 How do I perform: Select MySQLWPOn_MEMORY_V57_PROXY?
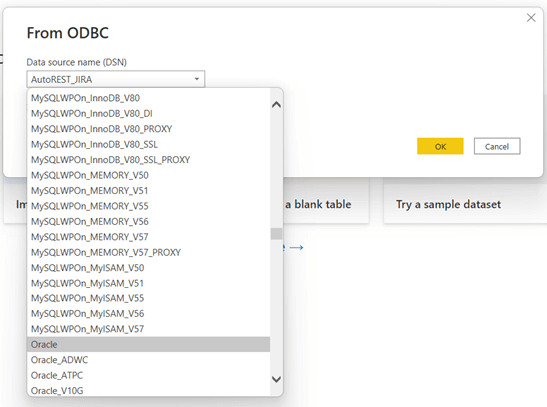pyautogui.click(x=148, y=252)
